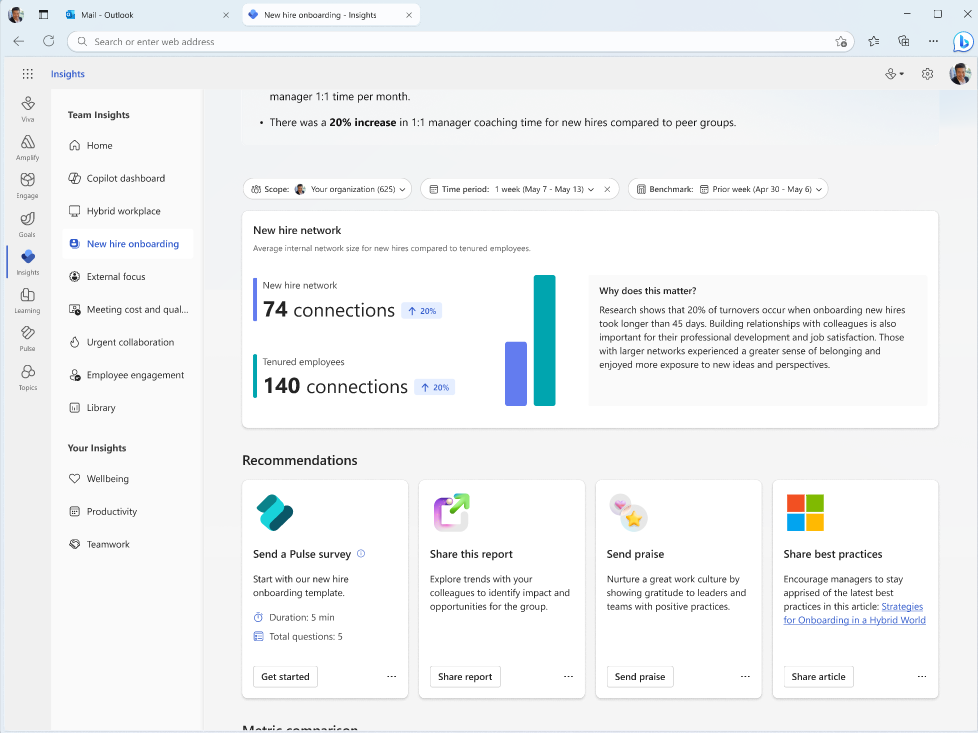Click the 20% badge beside 140 connections

click(x=435, y=387)
